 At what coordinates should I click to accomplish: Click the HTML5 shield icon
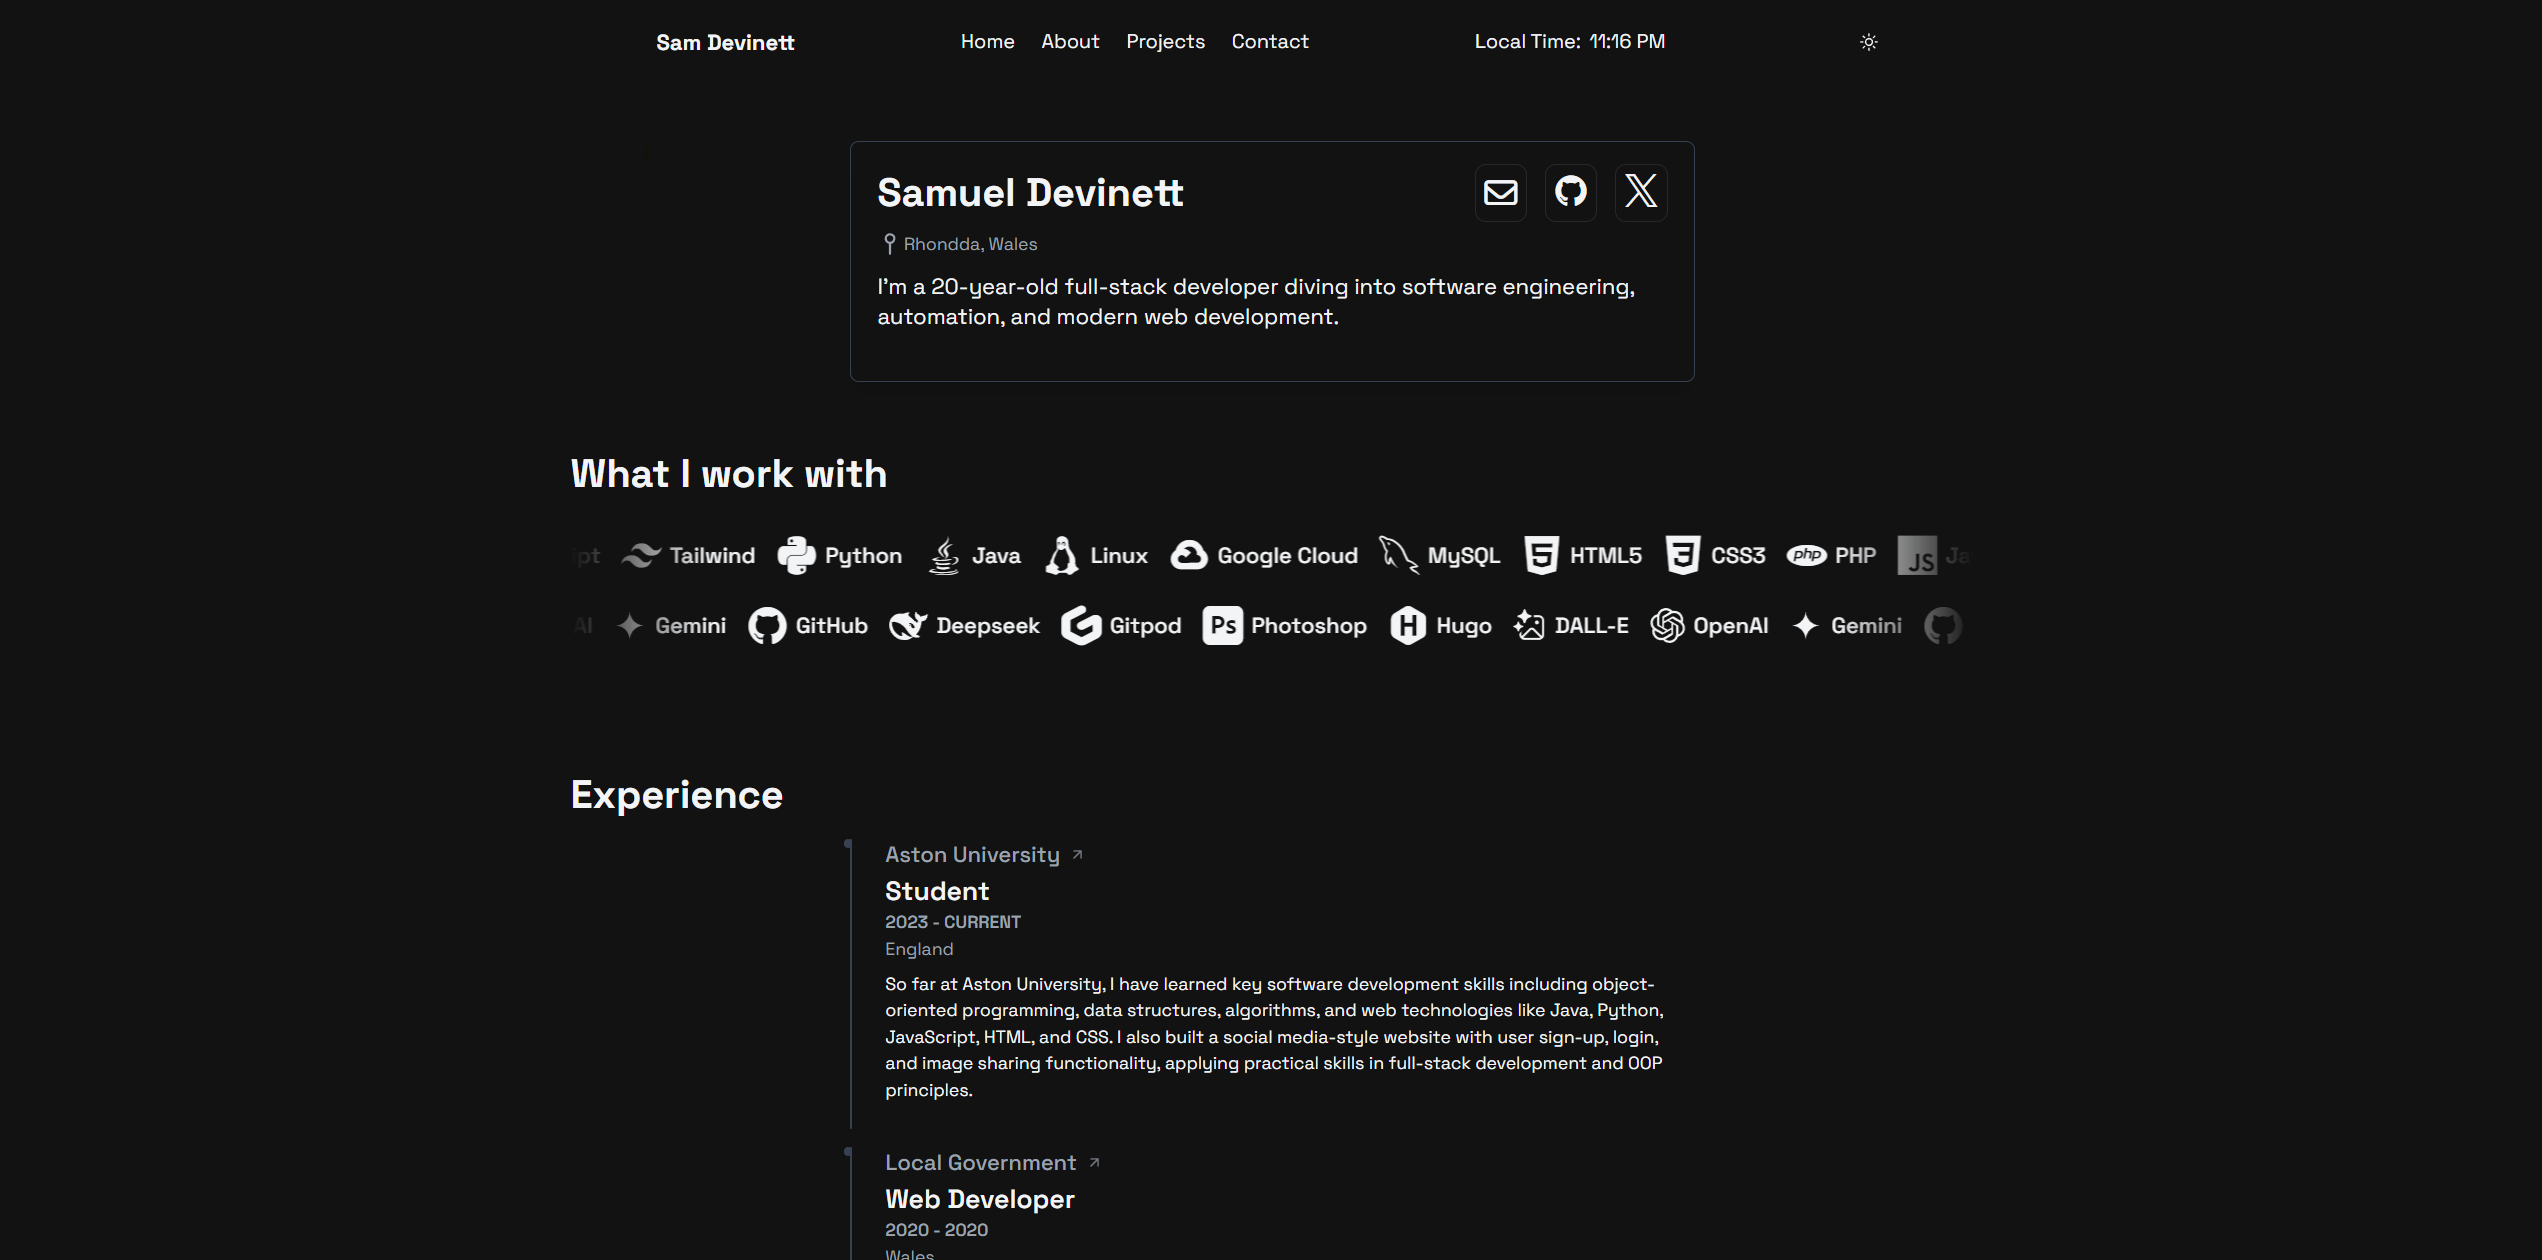pyautogui.click(x=1541, y=556)
